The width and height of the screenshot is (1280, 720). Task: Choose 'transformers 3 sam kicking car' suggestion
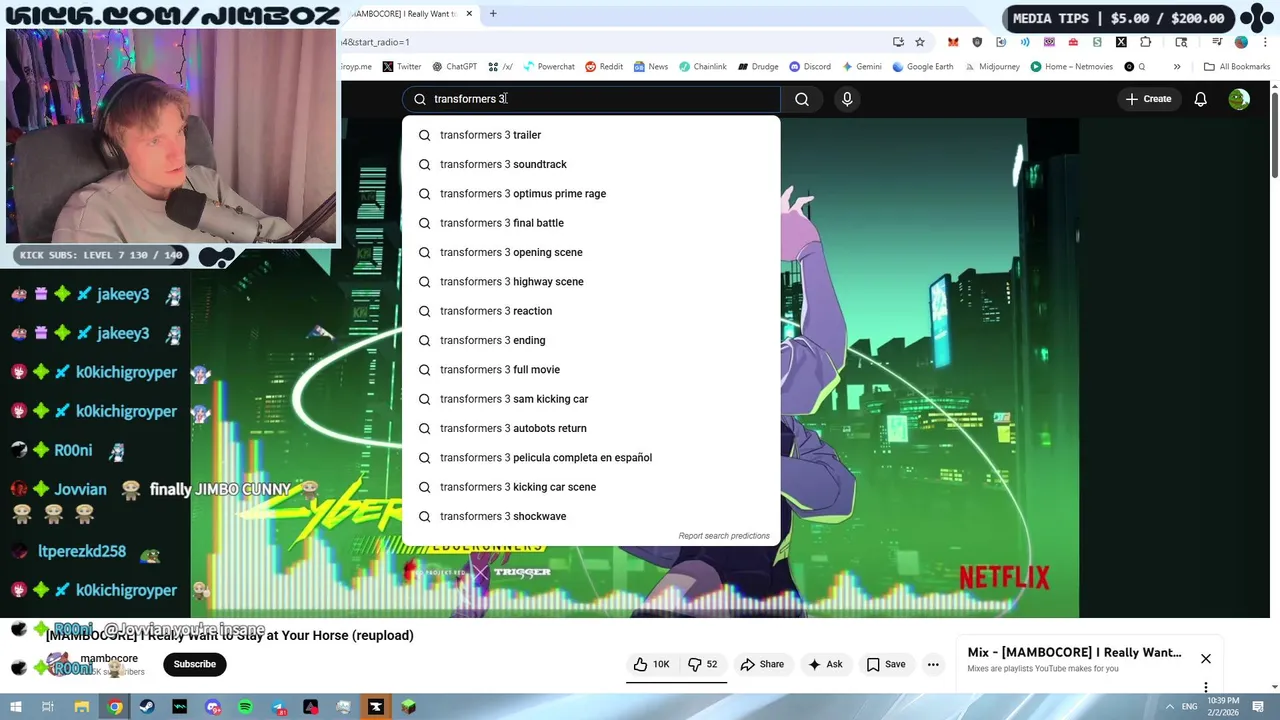591,399
